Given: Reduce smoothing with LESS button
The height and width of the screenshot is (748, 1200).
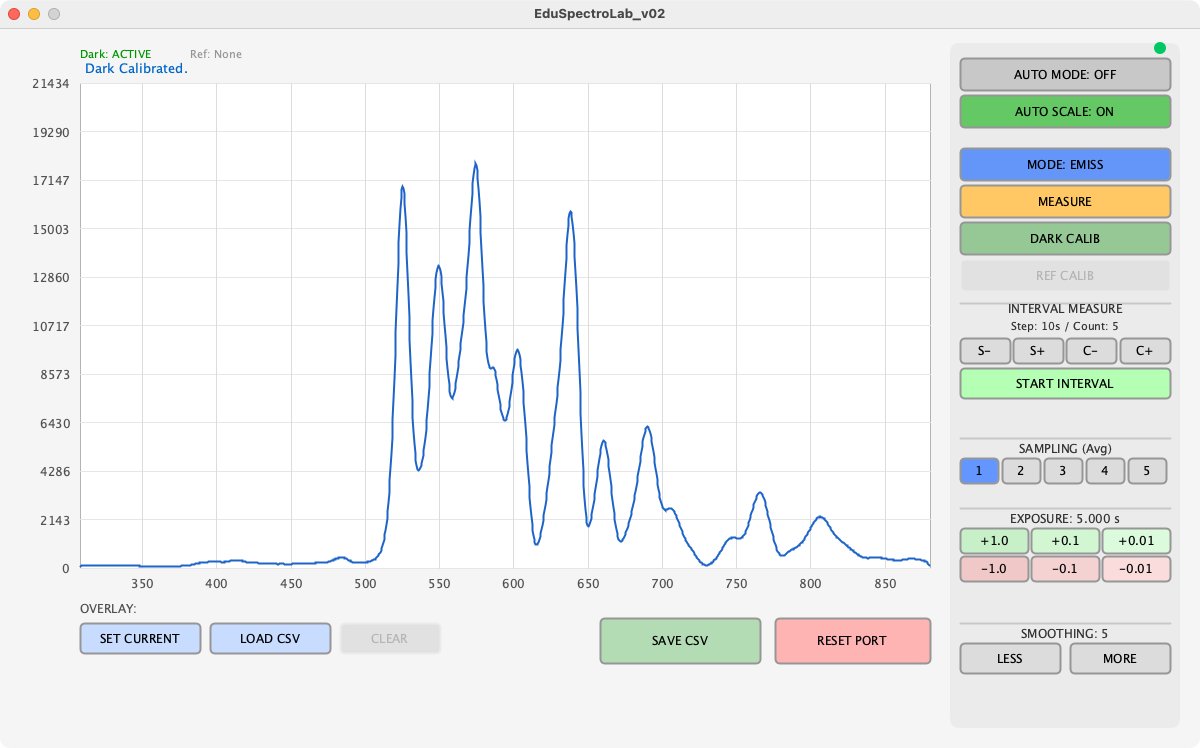Looking at the screenshot, I should click(x=1009, y=659).
